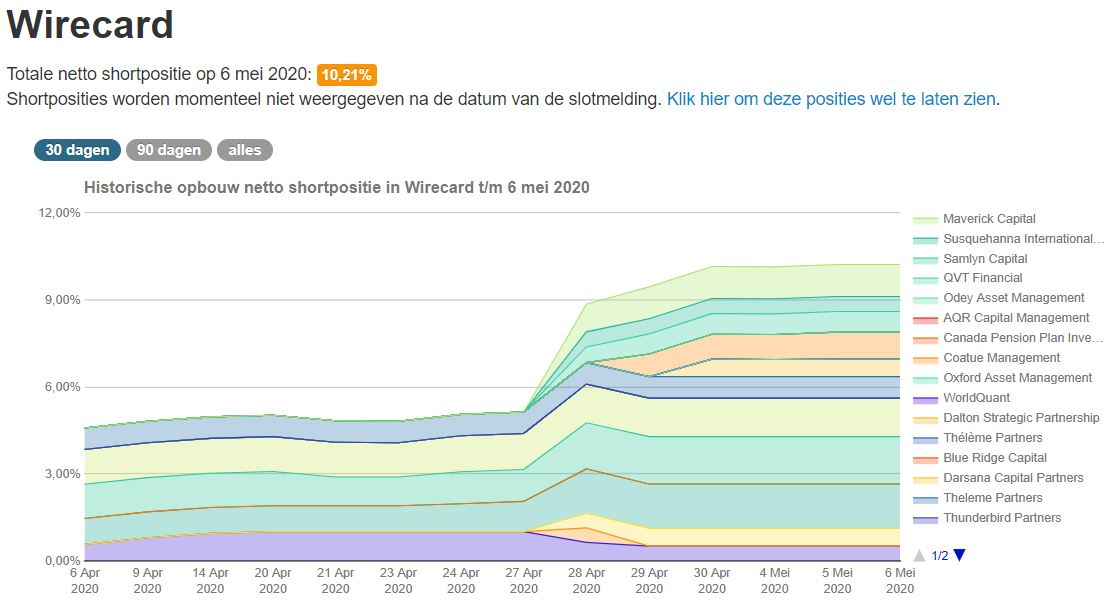
Task: Click the WorldQuant legend color swatch
Action: [x=924, y=398]
